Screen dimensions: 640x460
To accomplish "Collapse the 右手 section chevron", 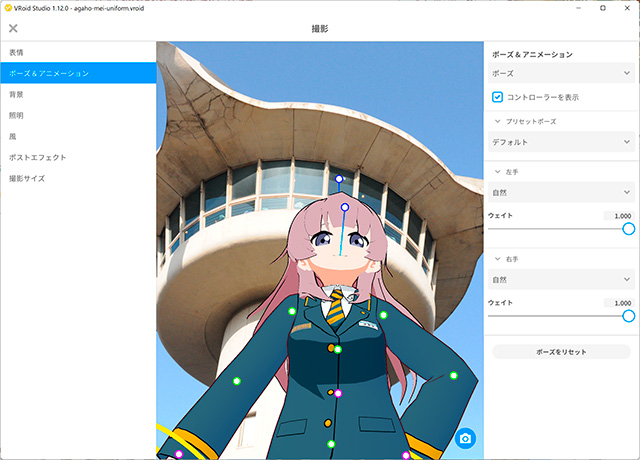I will pos(497,259).
